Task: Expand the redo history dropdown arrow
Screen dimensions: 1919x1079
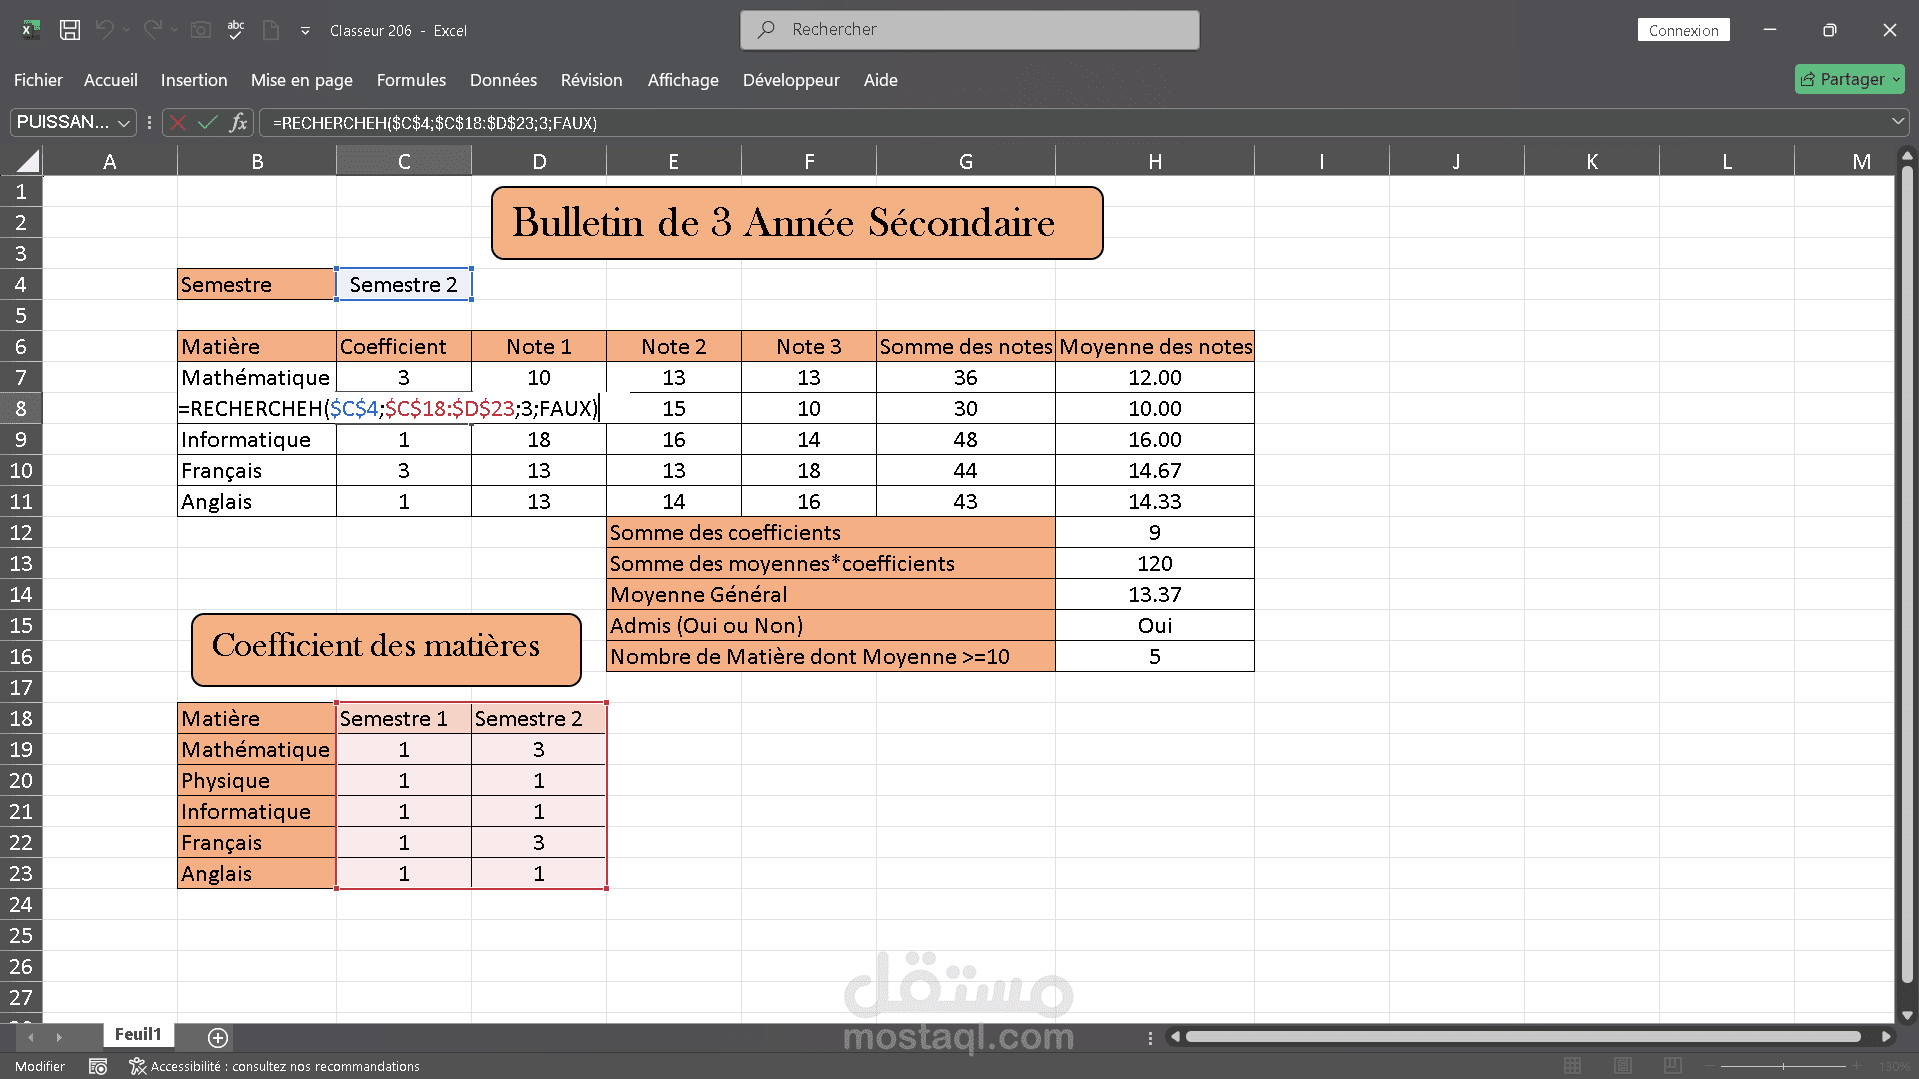Action: click(174, 30)
